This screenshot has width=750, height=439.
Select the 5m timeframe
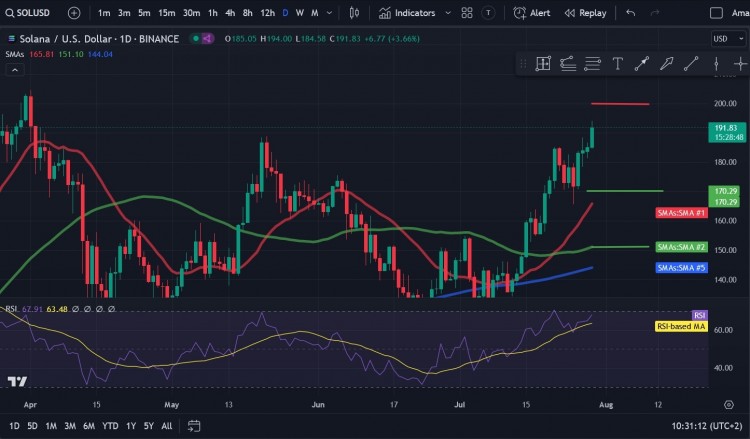[144, 13]
